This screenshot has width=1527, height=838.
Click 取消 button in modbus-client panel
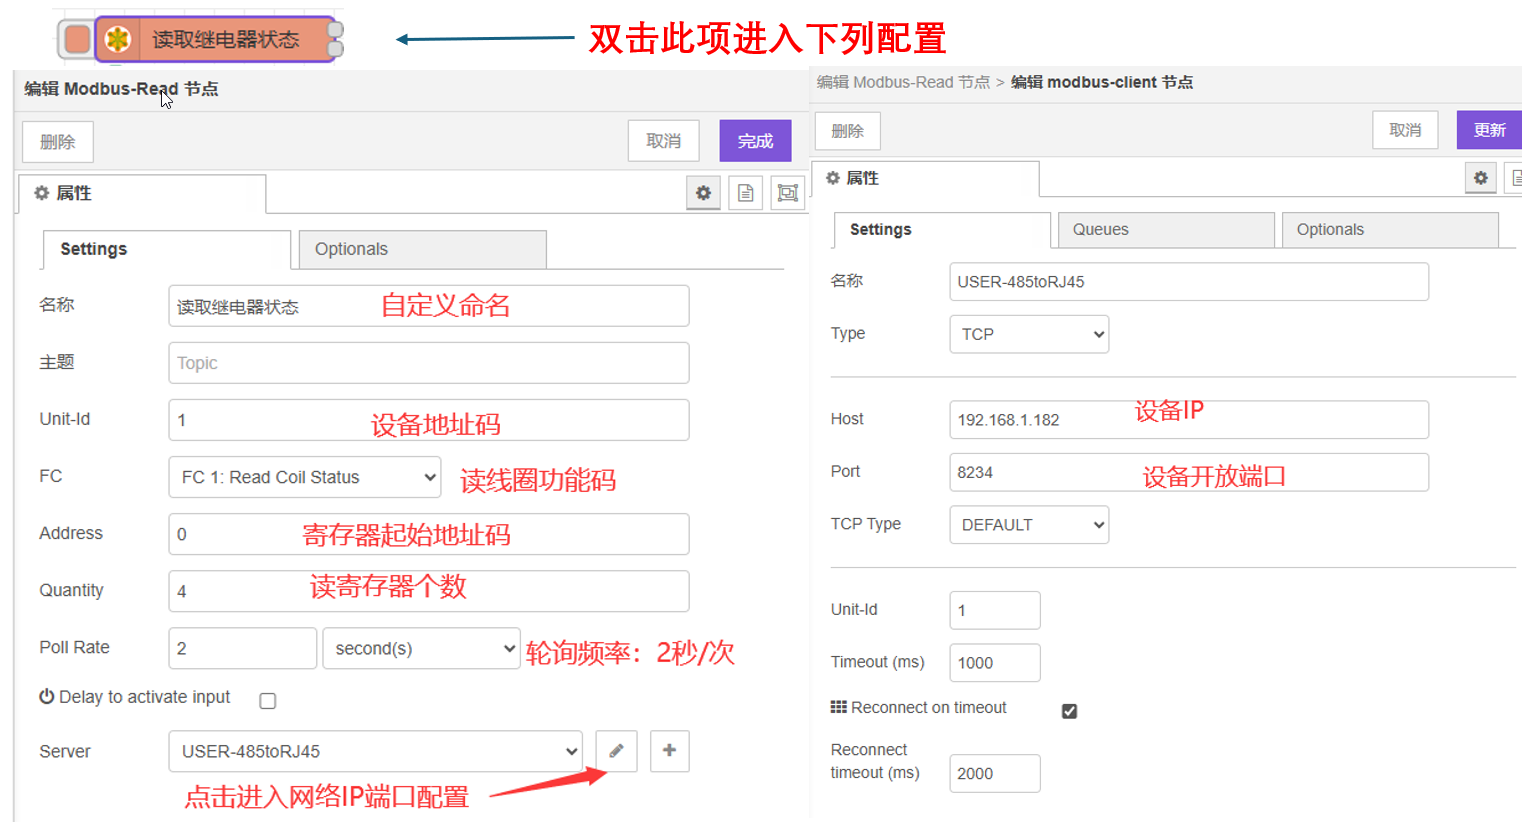[x=1405, y=131]
